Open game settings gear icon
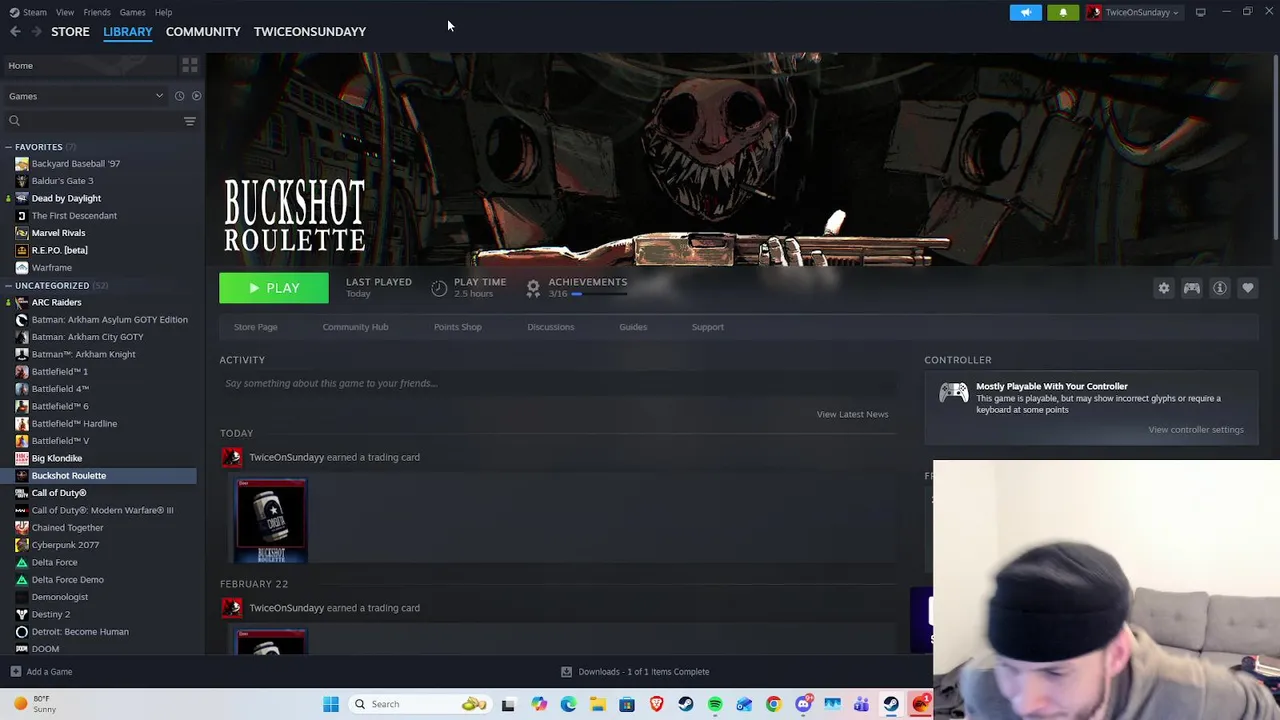The height and width of the screenshot is (720, 1280). point(1164,288)
